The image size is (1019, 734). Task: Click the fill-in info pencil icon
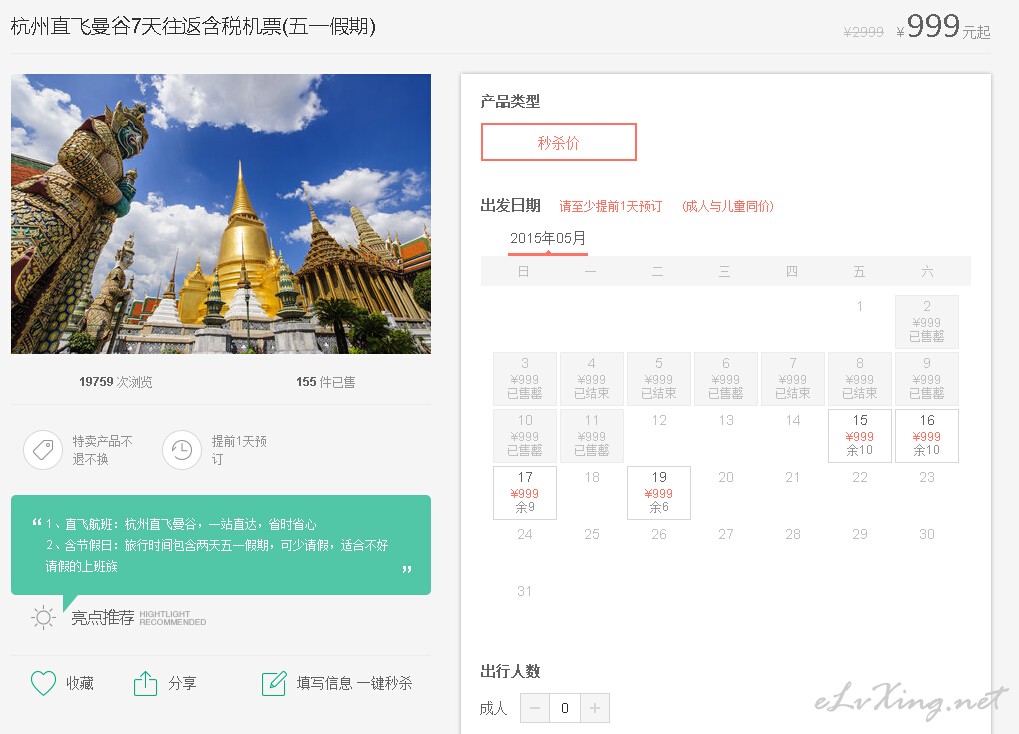point(273,683)
